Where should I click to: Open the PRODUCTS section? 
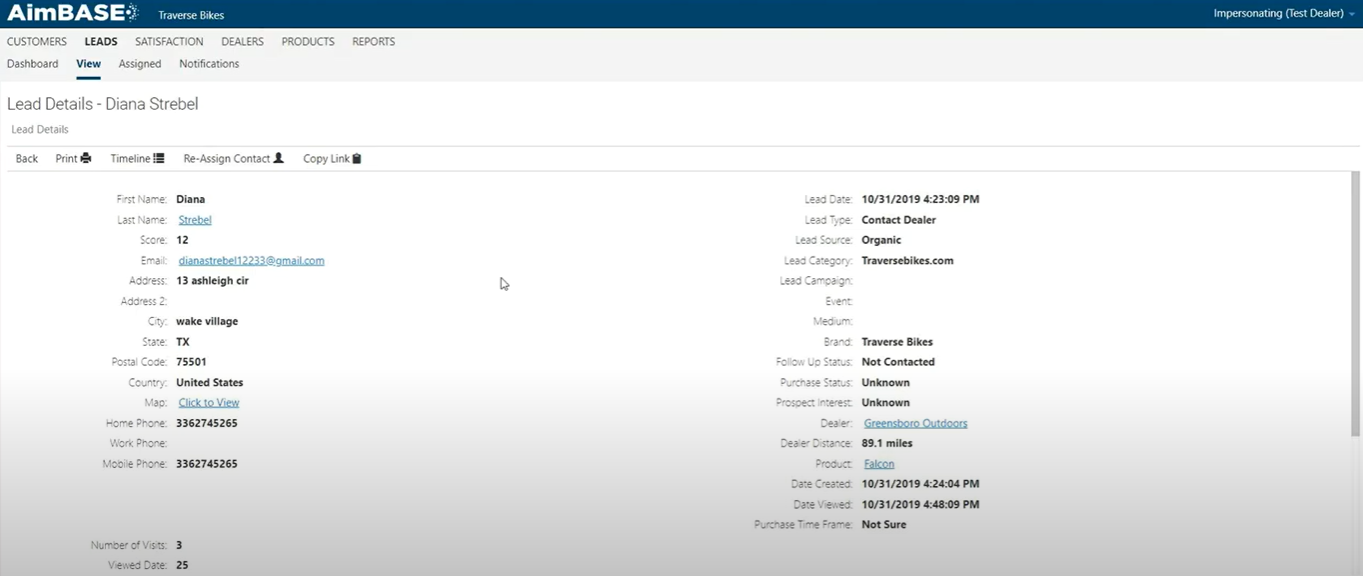(x=307, y=41)
